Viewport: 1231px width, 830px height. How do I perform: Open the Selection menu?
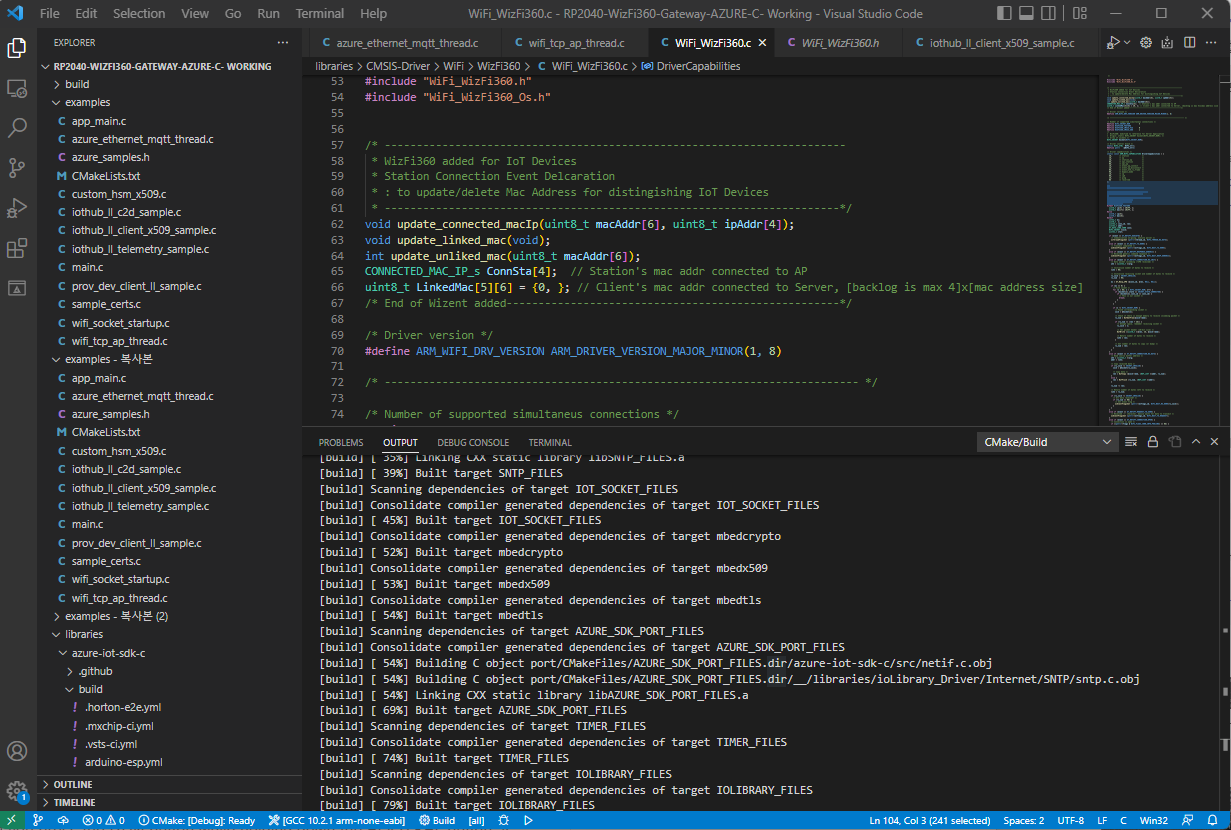[139, 14]
